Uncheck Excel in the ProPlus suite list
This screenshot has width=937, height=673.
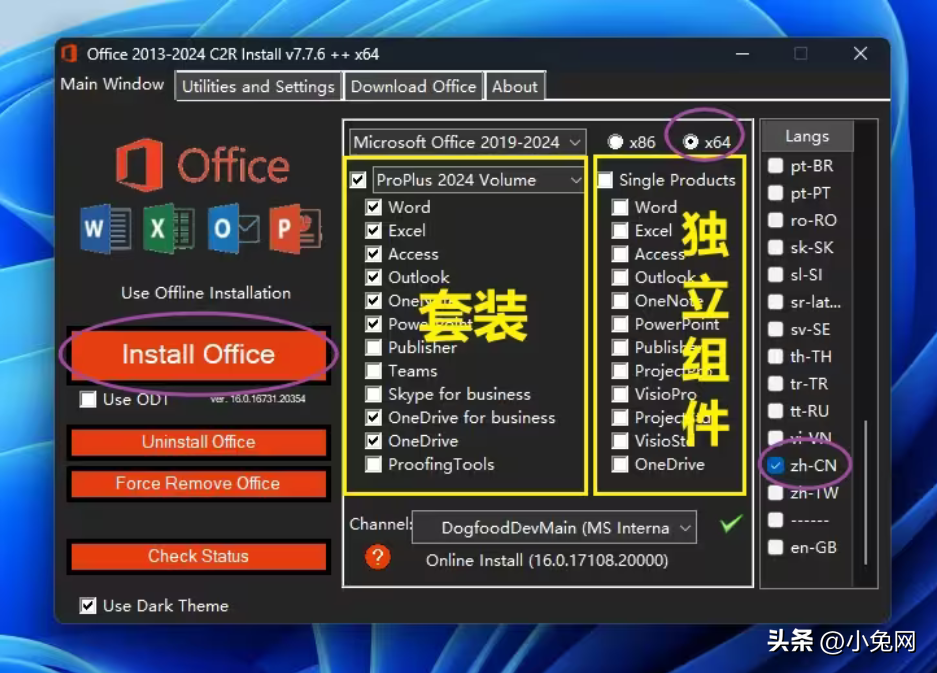[x=373, y=231]
